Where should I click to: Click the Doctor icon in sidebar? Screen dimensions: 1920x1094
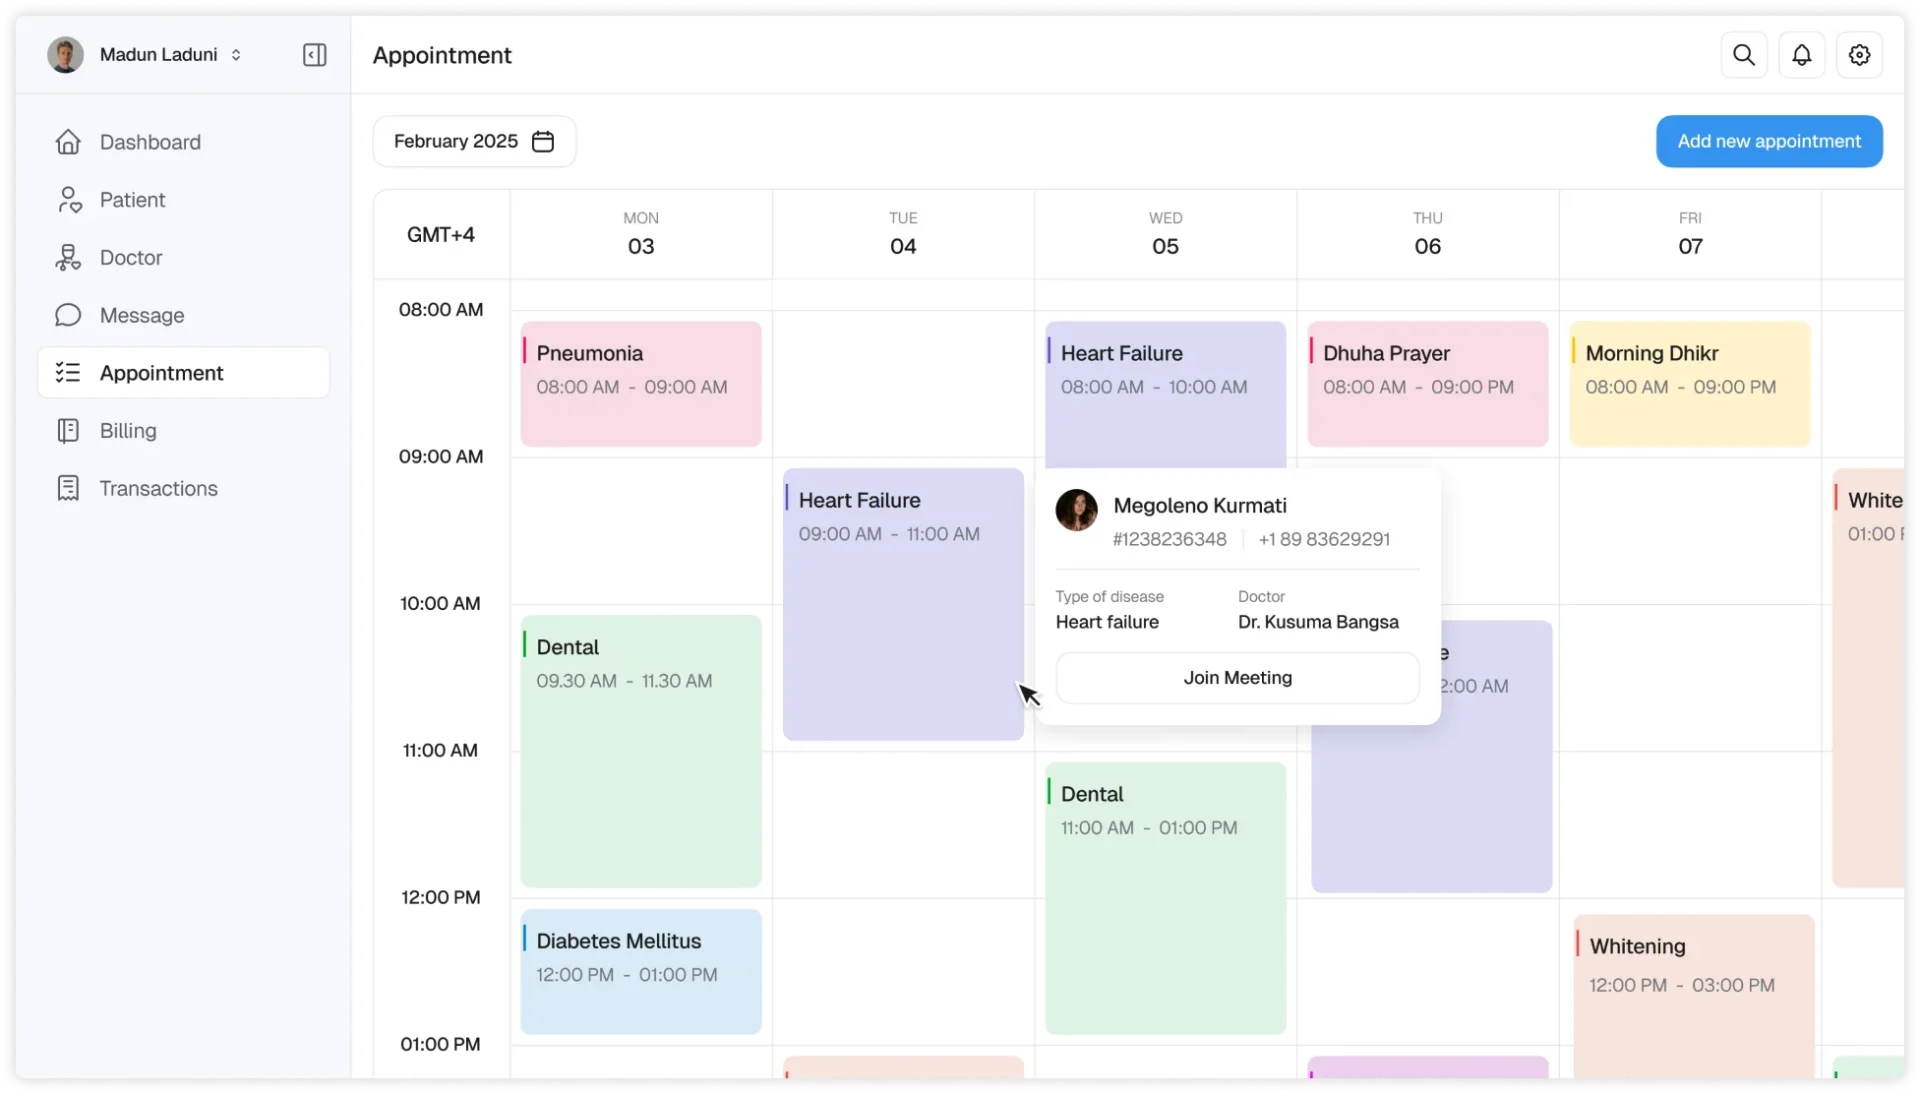[68, 258]
